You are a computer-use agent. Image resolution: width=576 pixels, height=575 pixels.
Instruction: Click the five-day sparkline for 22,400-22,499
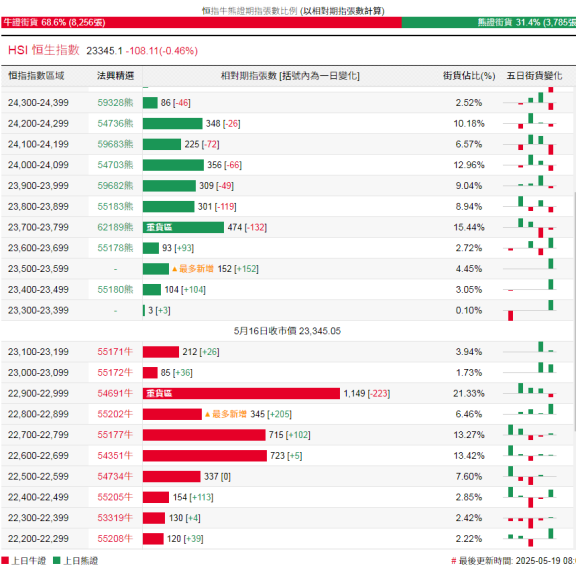529,497
